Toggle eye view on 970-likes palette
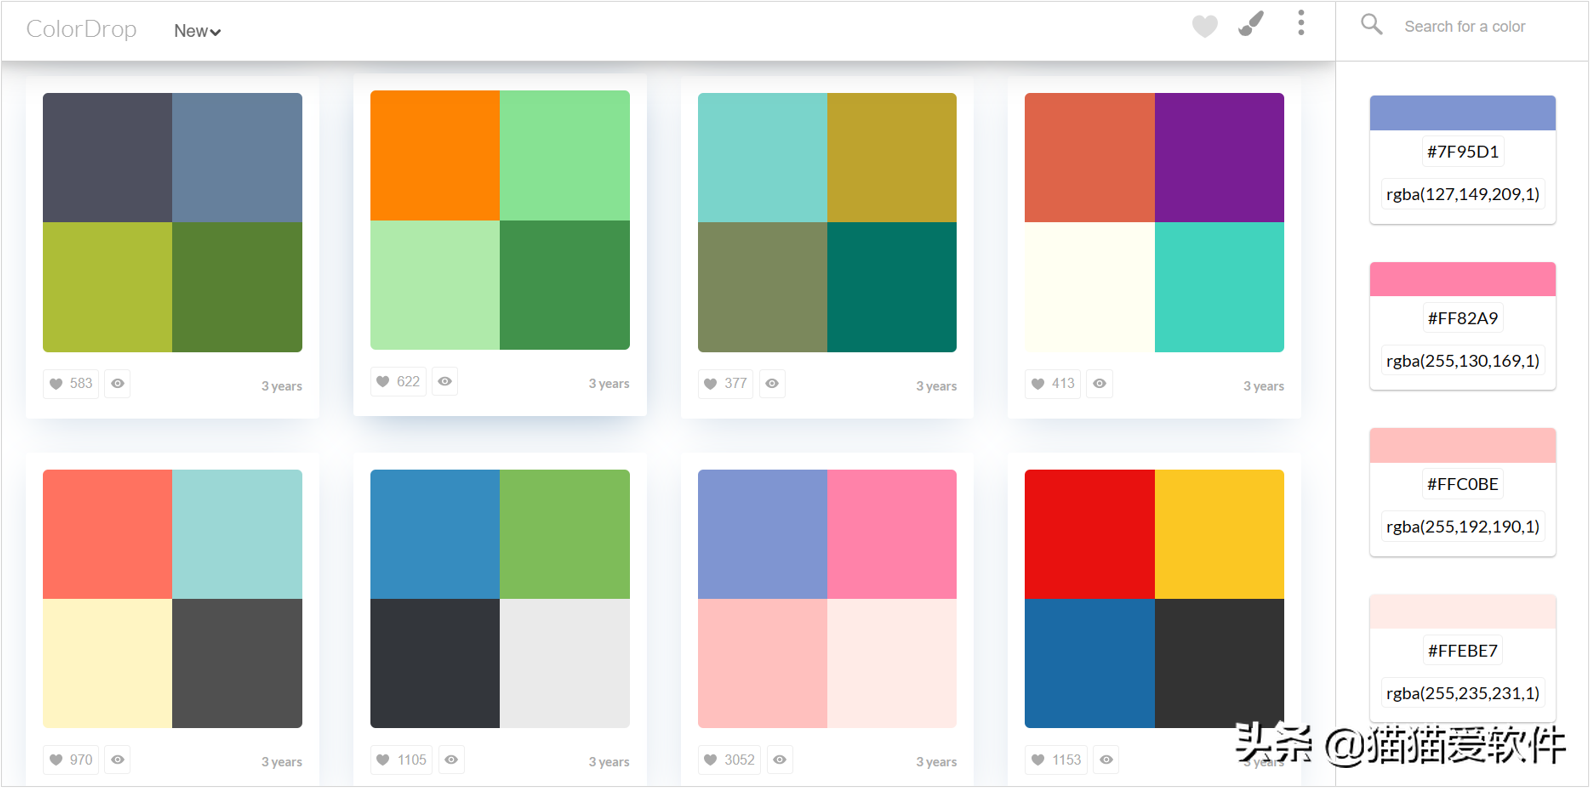1590x788 pixels. 118,760
